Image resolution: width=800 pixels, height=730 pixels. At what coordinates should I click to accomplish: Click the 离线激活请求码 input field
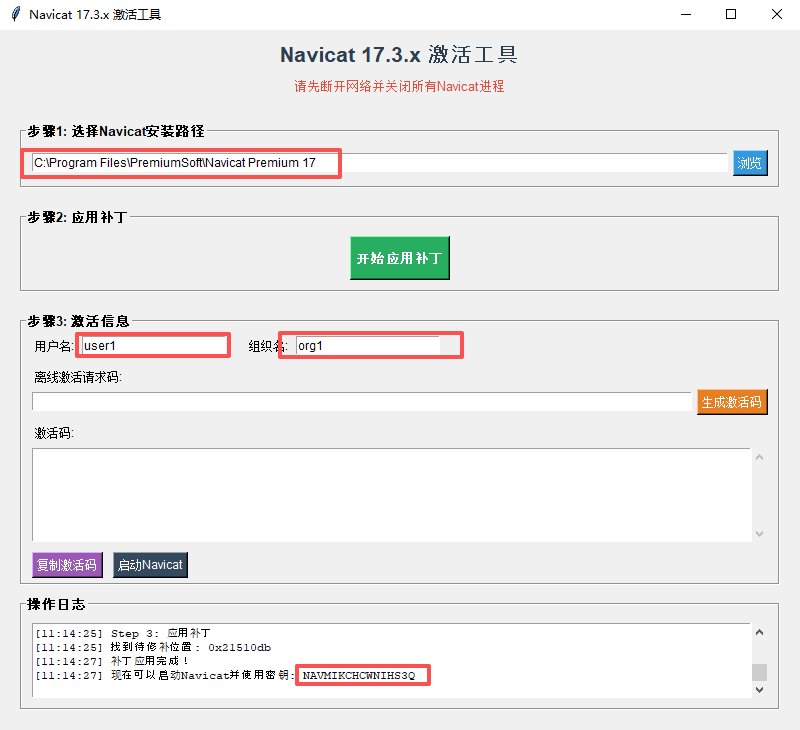(361, 401)
